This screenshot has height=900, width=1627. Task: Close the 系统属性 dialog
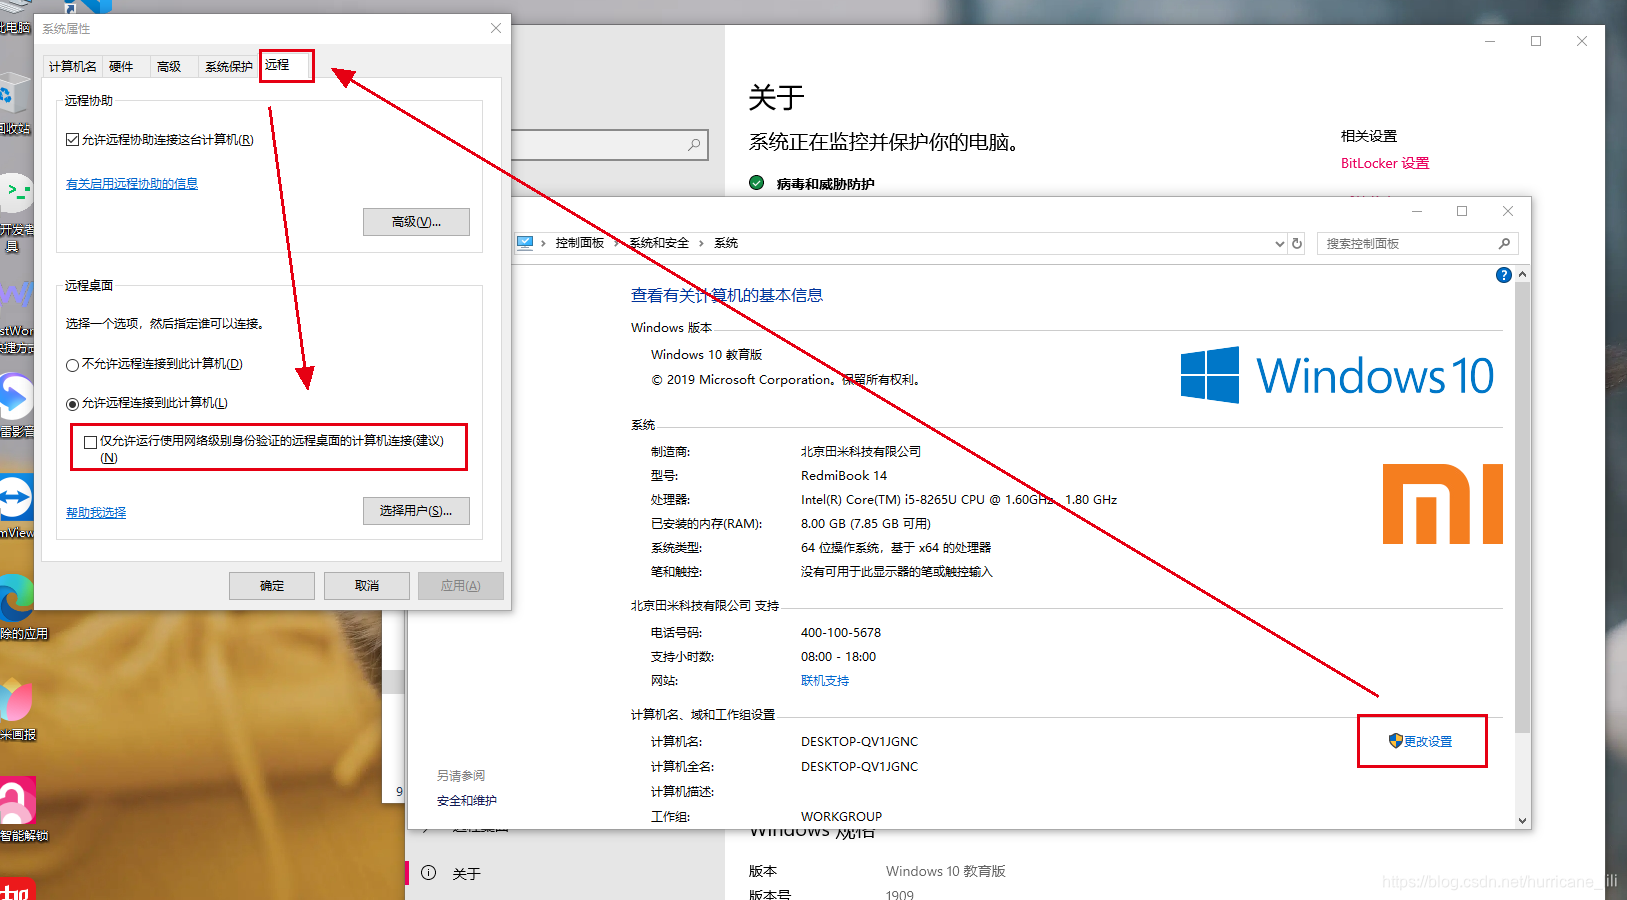(x=496, y=28)
